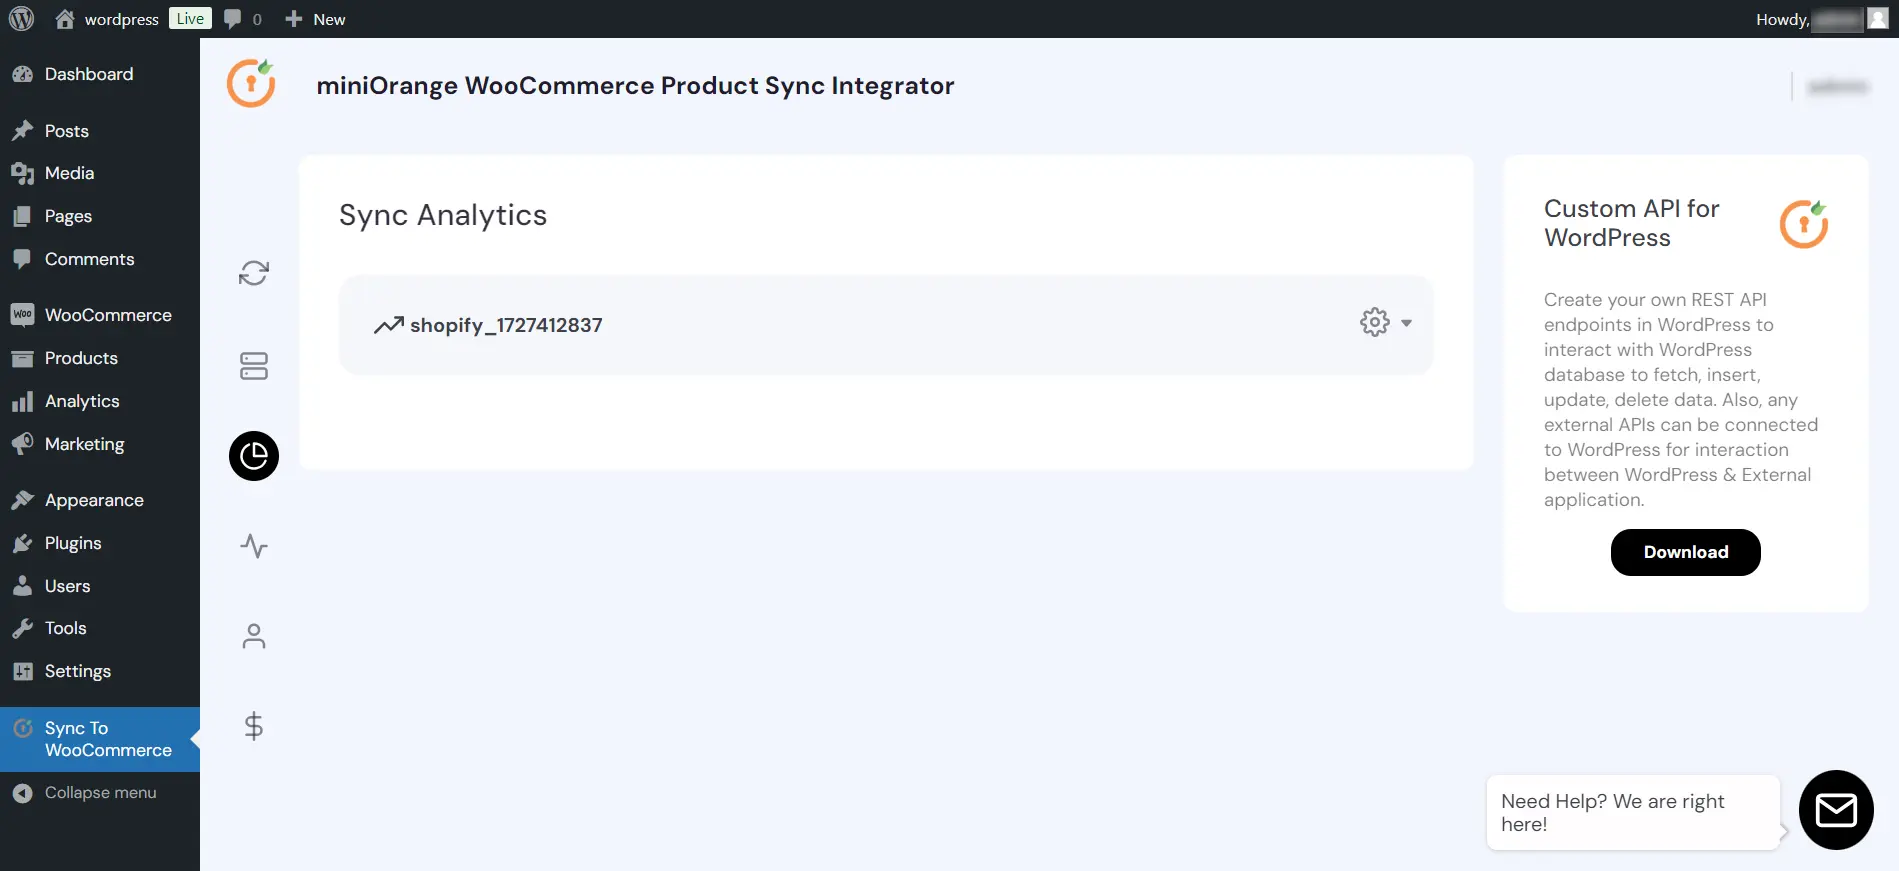This screenshot has height=871, width=1899.
Task: Select Sync To WooCommerce menu item
Action: [x=100, y=739]
